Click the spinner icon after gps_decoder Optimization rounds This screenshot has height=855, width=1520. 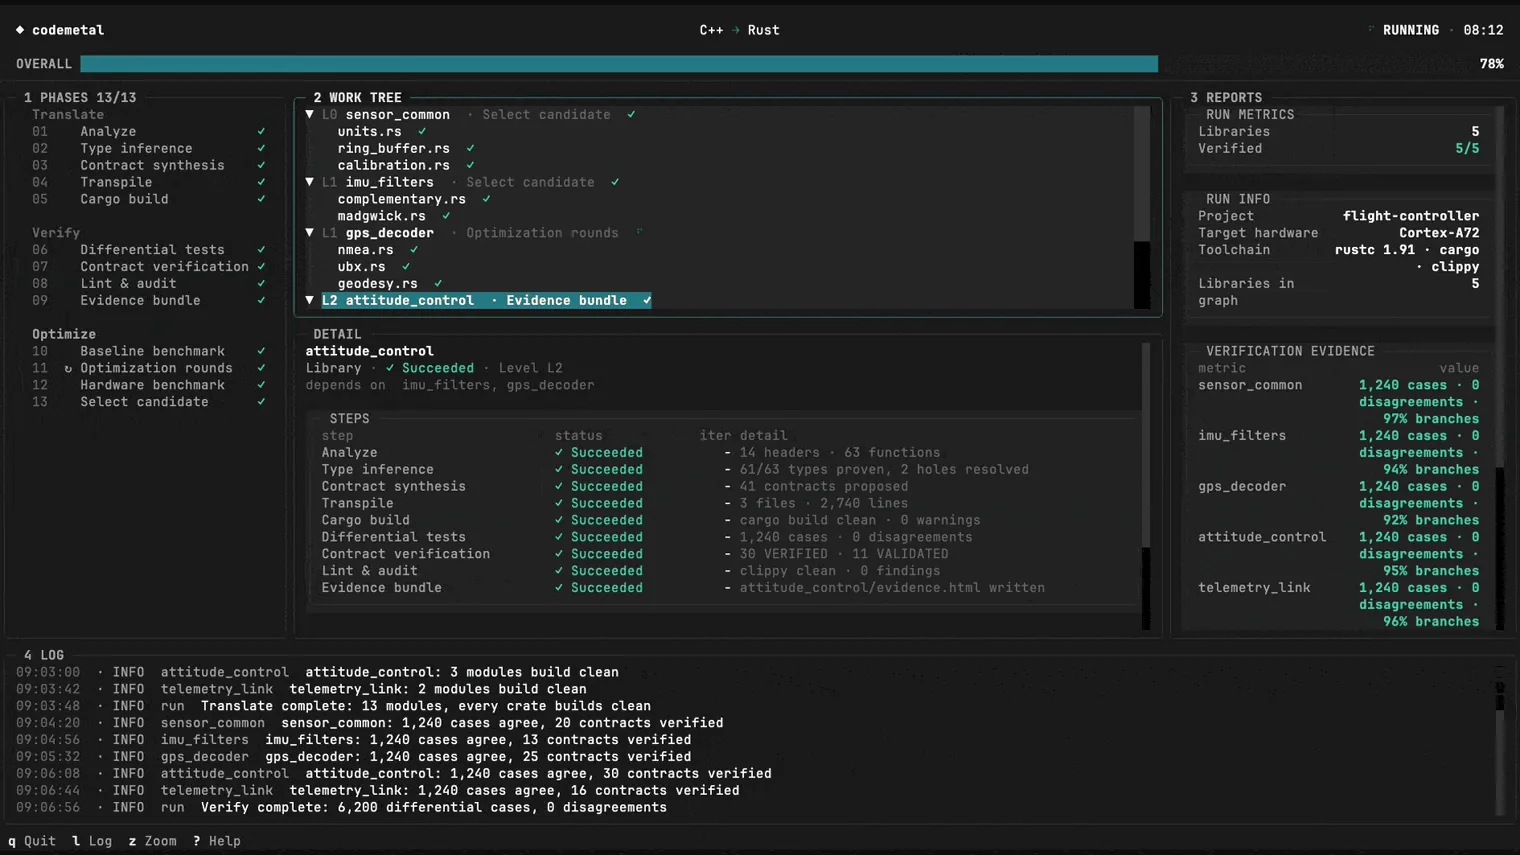(x=639, y=233)
